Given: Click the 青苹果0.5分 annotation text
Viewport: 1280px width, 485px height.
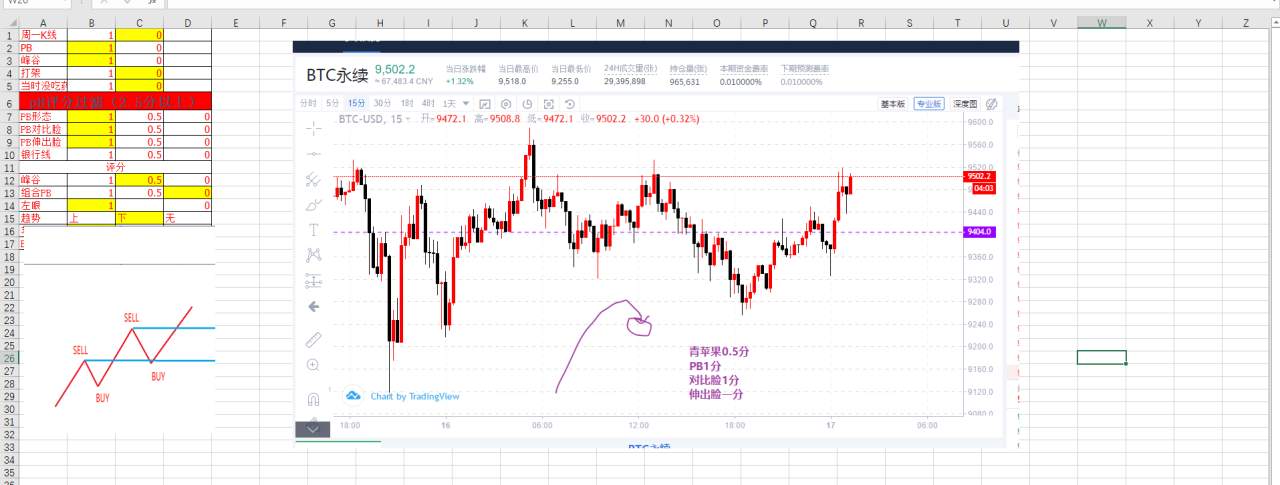Looking at the screenshot, I should 719,352.
